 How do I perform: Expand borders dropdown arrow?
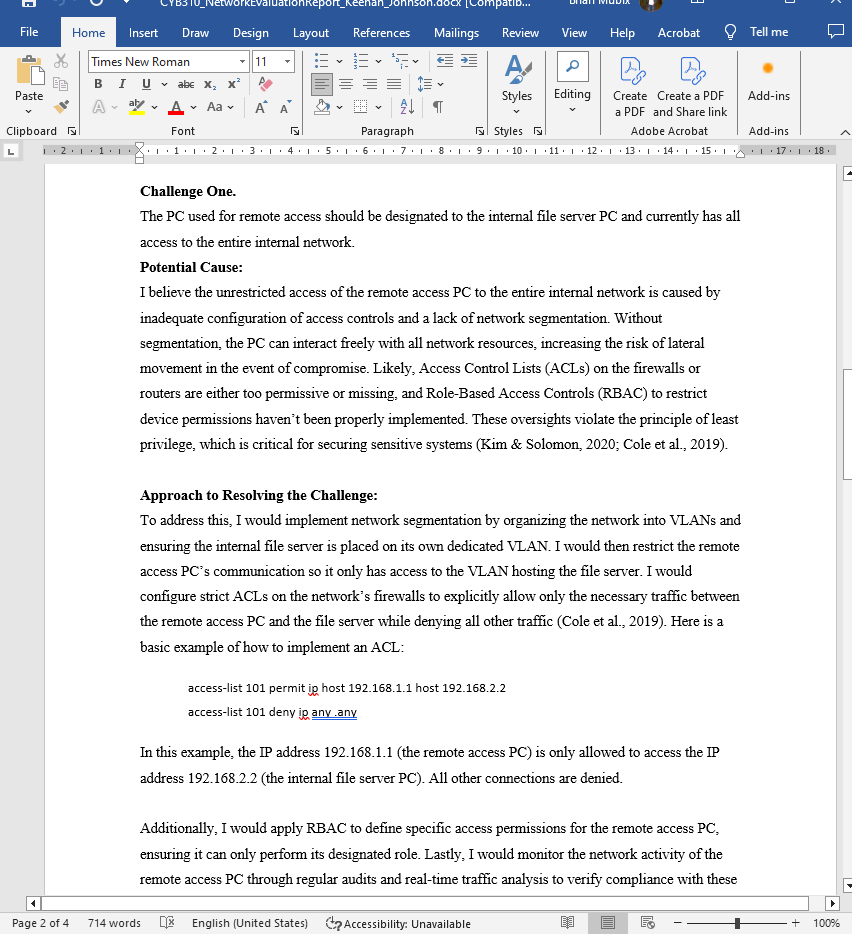pyautogui.click(x=378, y=107)
